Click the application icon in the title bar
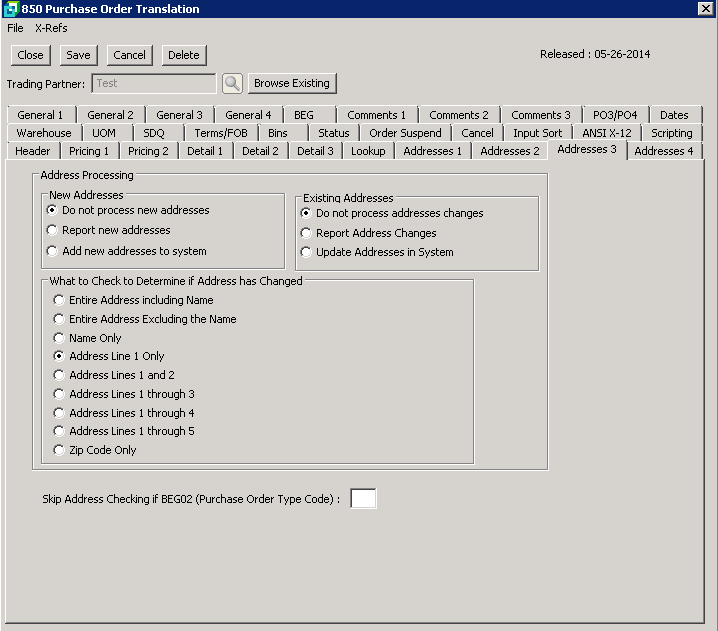This screenshot has height=631, width=718. coord(10,9)
